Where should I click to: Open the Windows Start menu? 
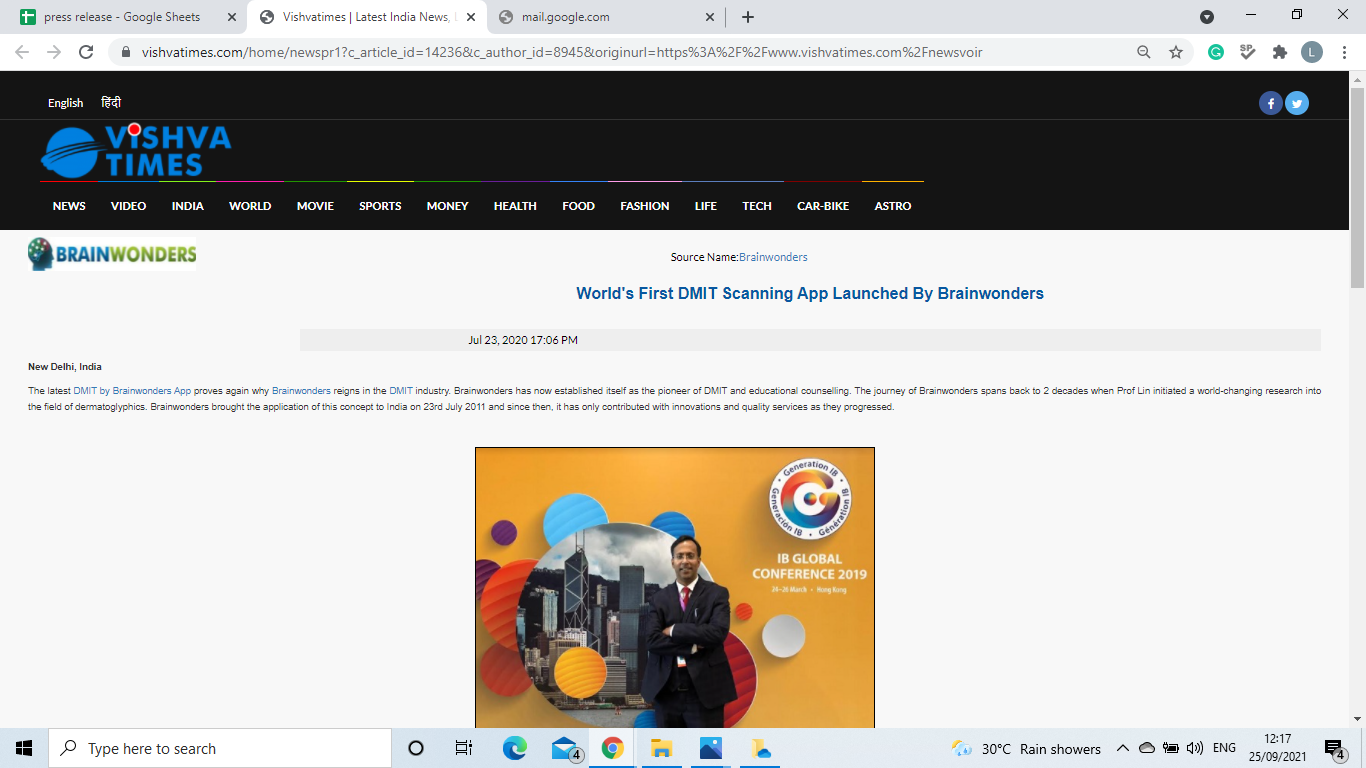pos(24,748)
